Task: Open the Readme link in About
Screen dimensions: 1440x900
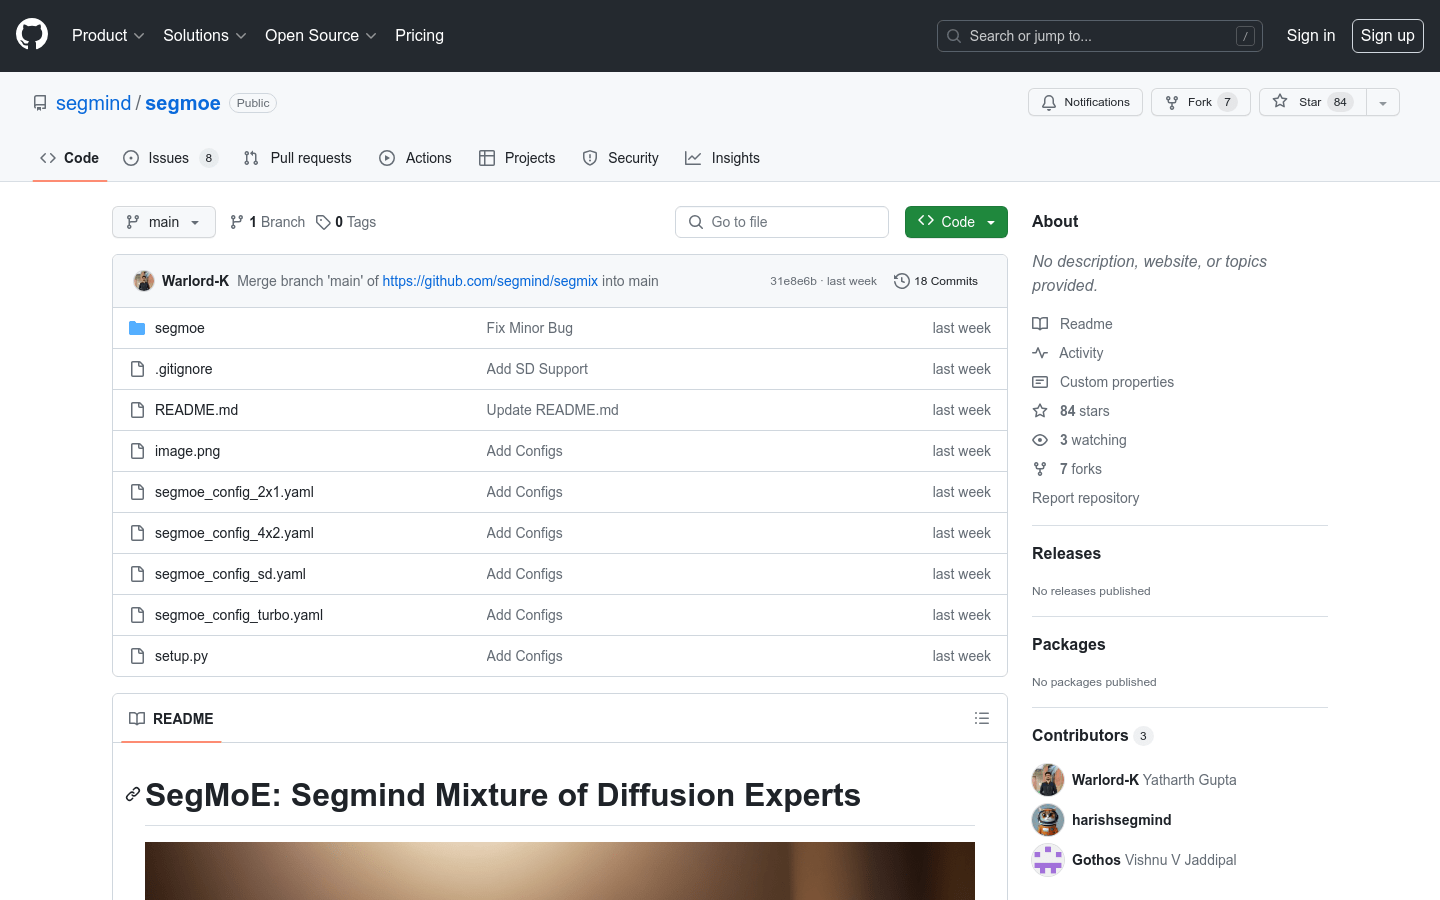Action: [1073, 324]
